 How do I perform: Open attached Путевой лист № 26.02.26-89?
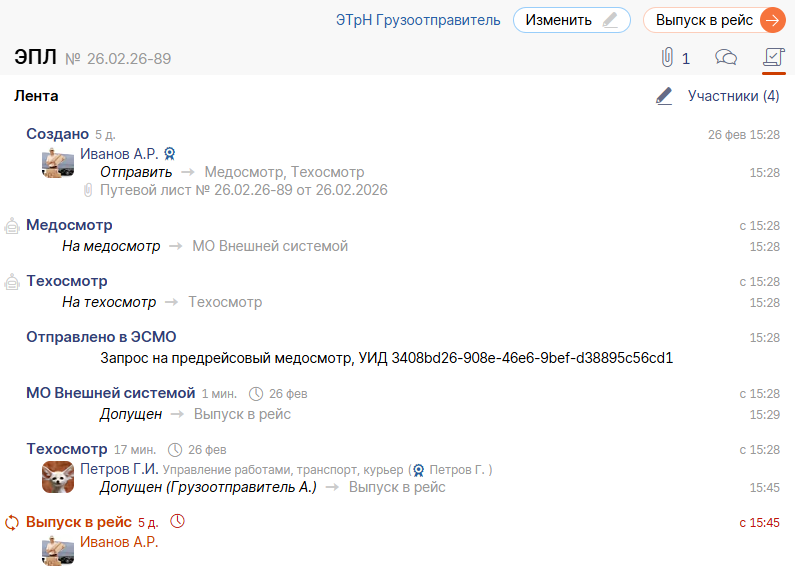[243, 190]
